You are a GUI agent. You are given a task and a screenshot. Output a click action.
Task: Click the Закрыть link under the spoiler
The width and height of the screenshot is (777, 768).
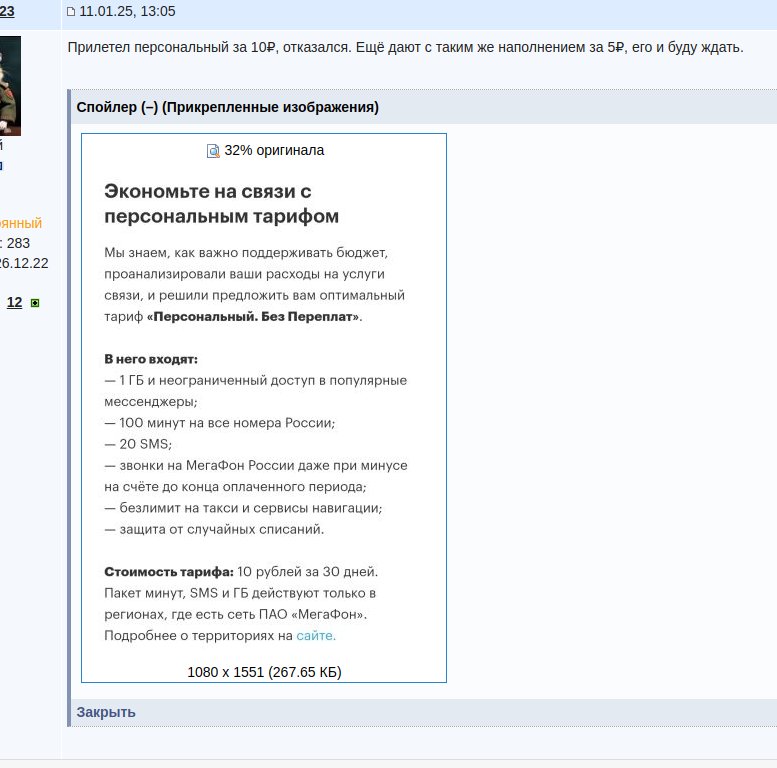click(x=106, y=712)
